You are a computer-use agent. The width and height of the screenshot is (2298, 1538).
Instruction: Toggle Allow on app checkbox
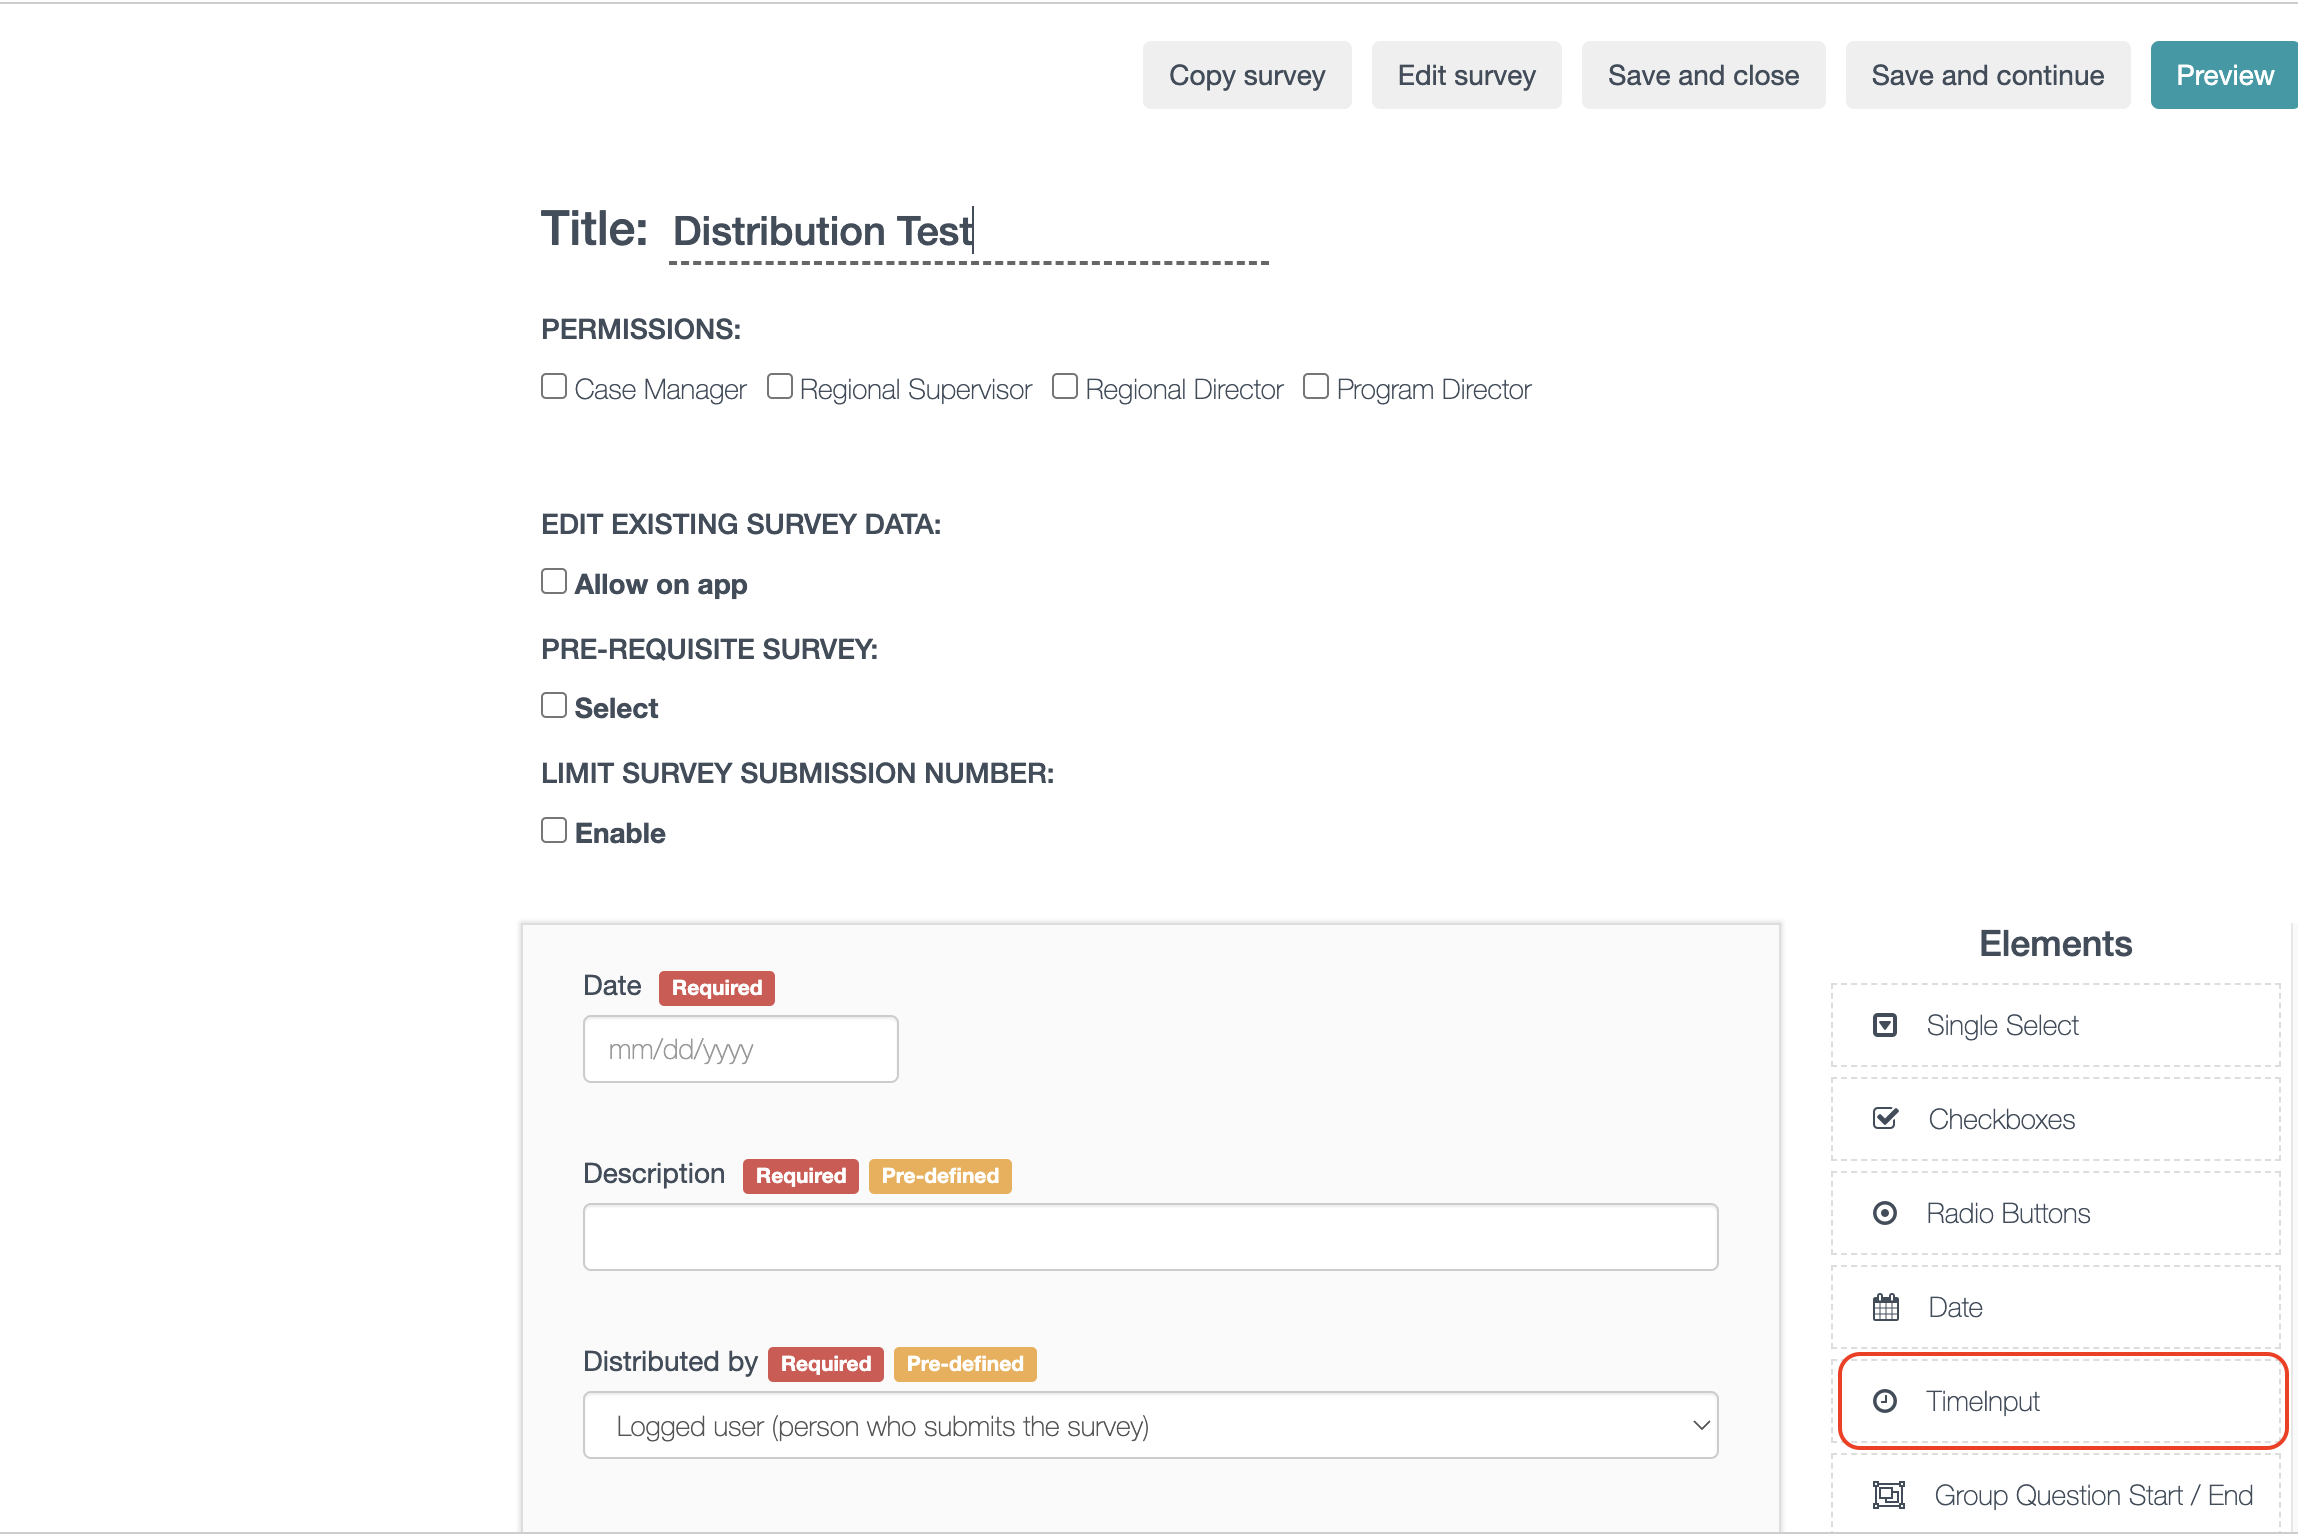pos(554,582)
